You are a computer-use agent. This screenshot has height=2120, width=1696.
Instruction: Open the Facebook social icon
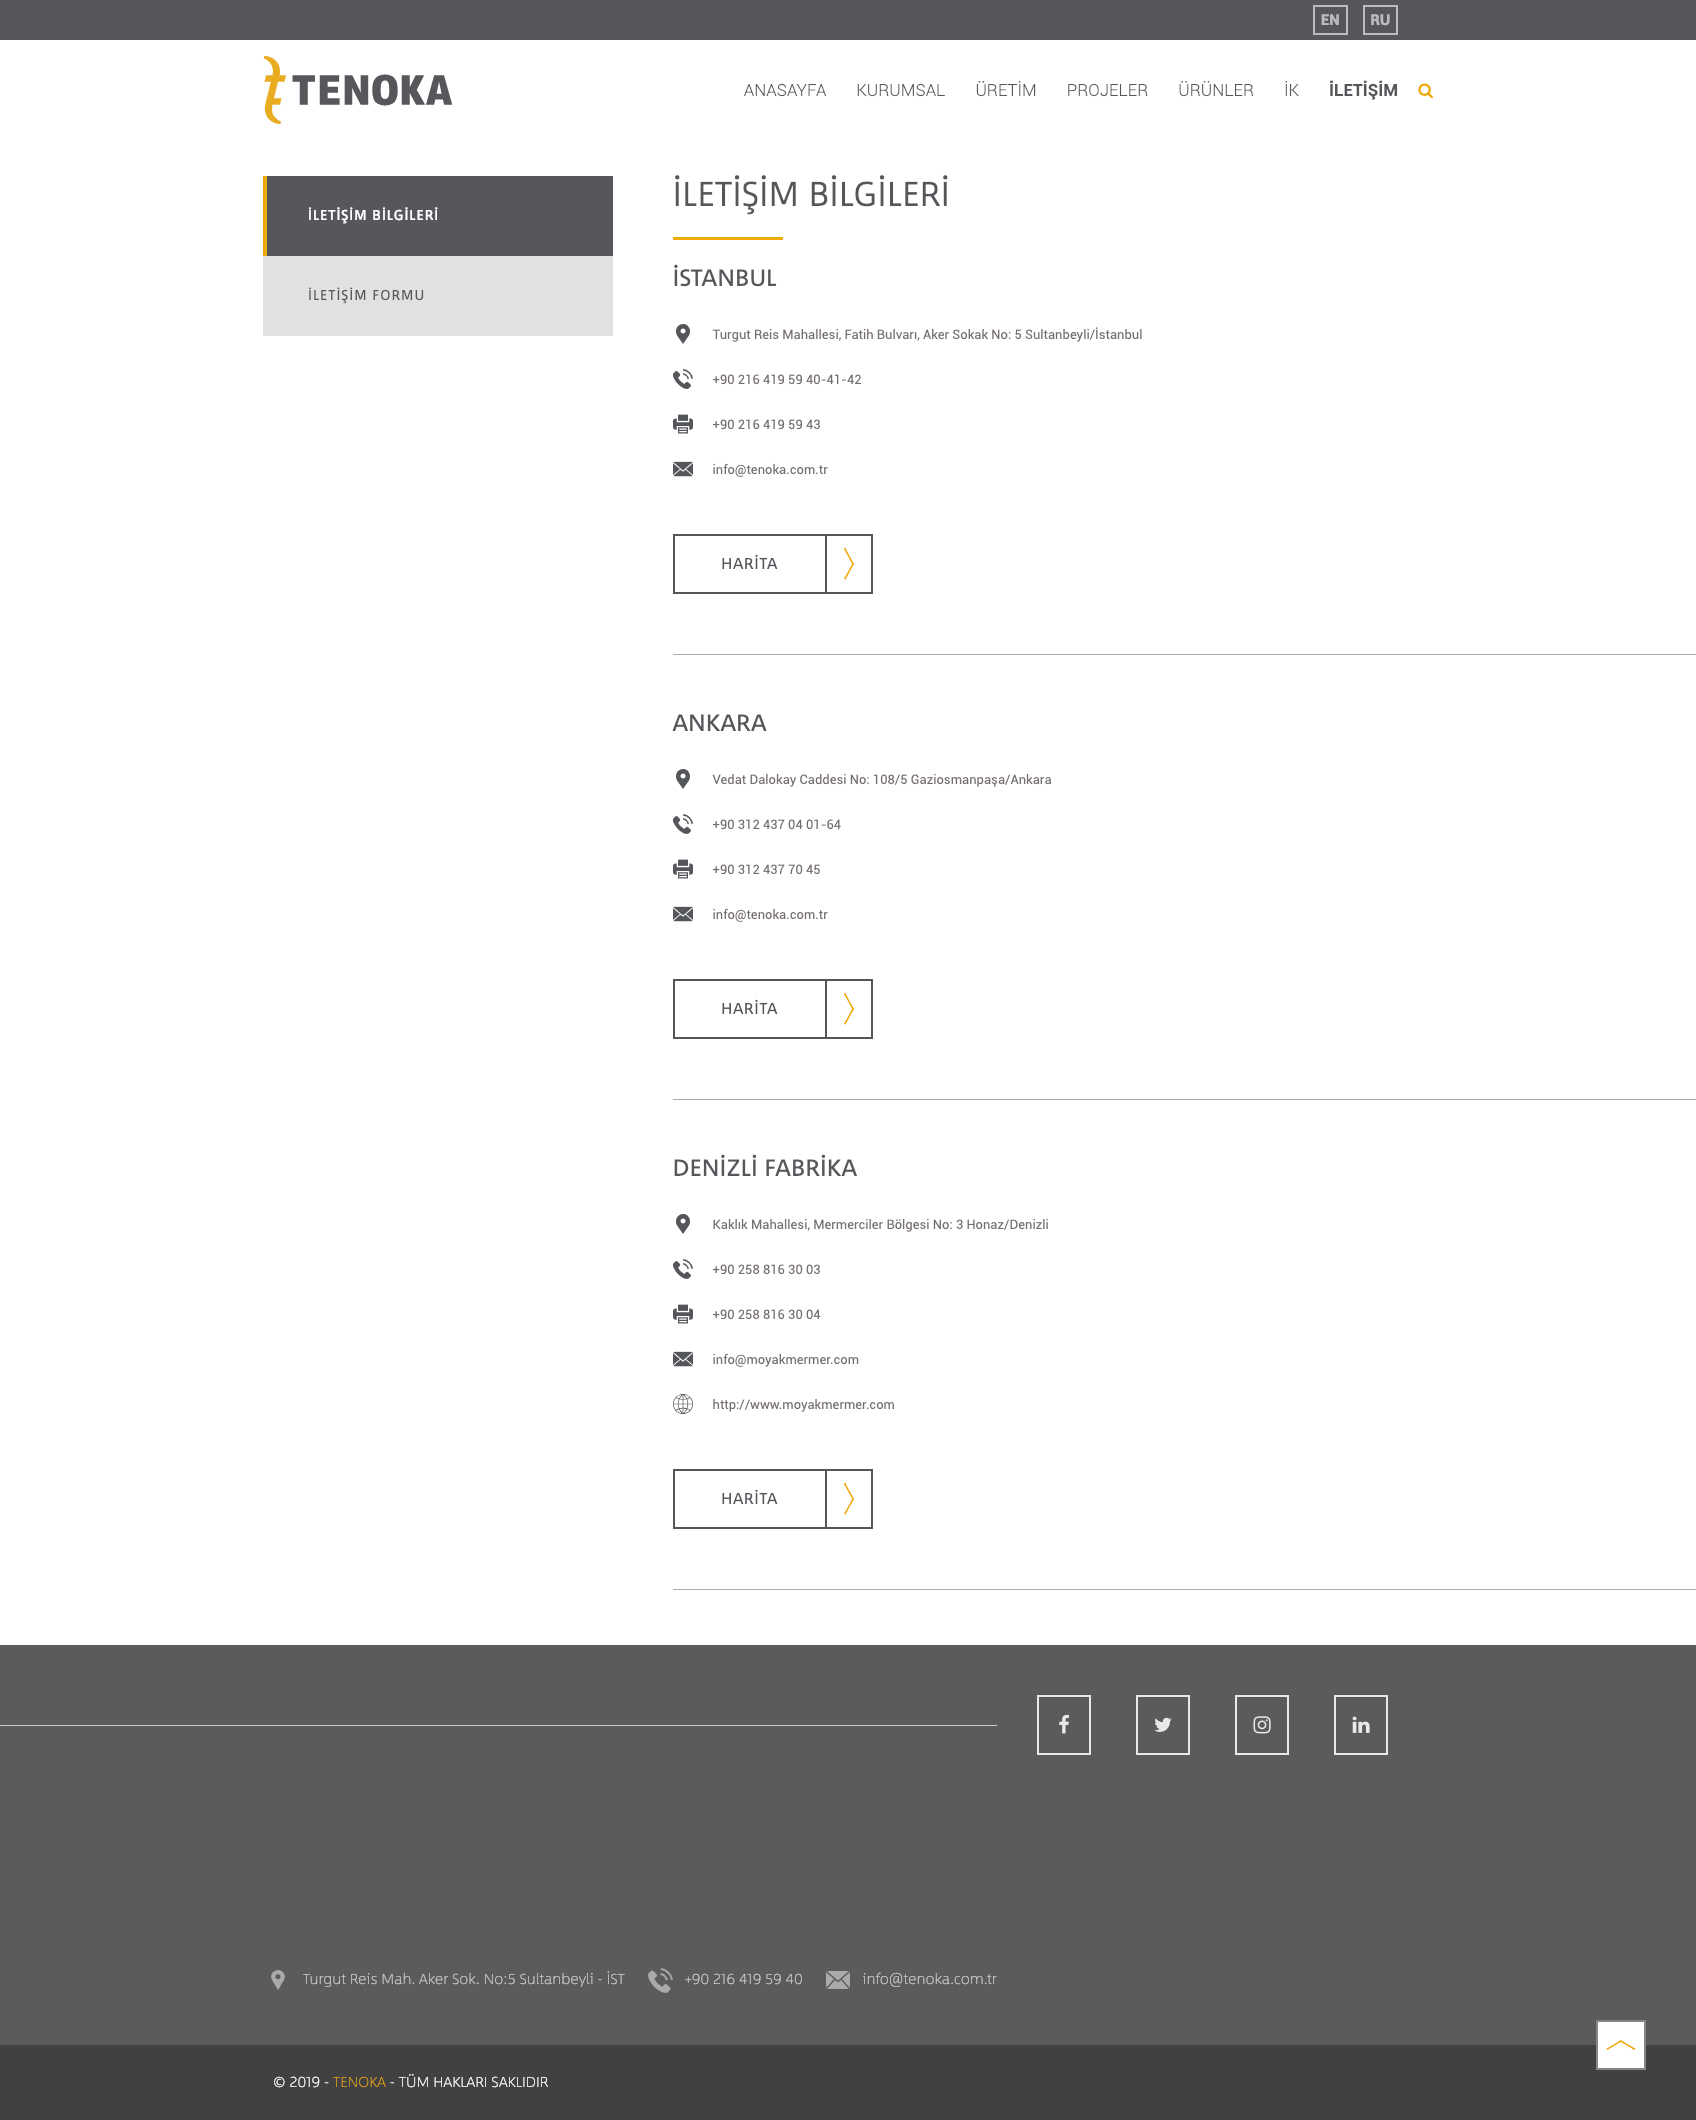(1064, 1725)
